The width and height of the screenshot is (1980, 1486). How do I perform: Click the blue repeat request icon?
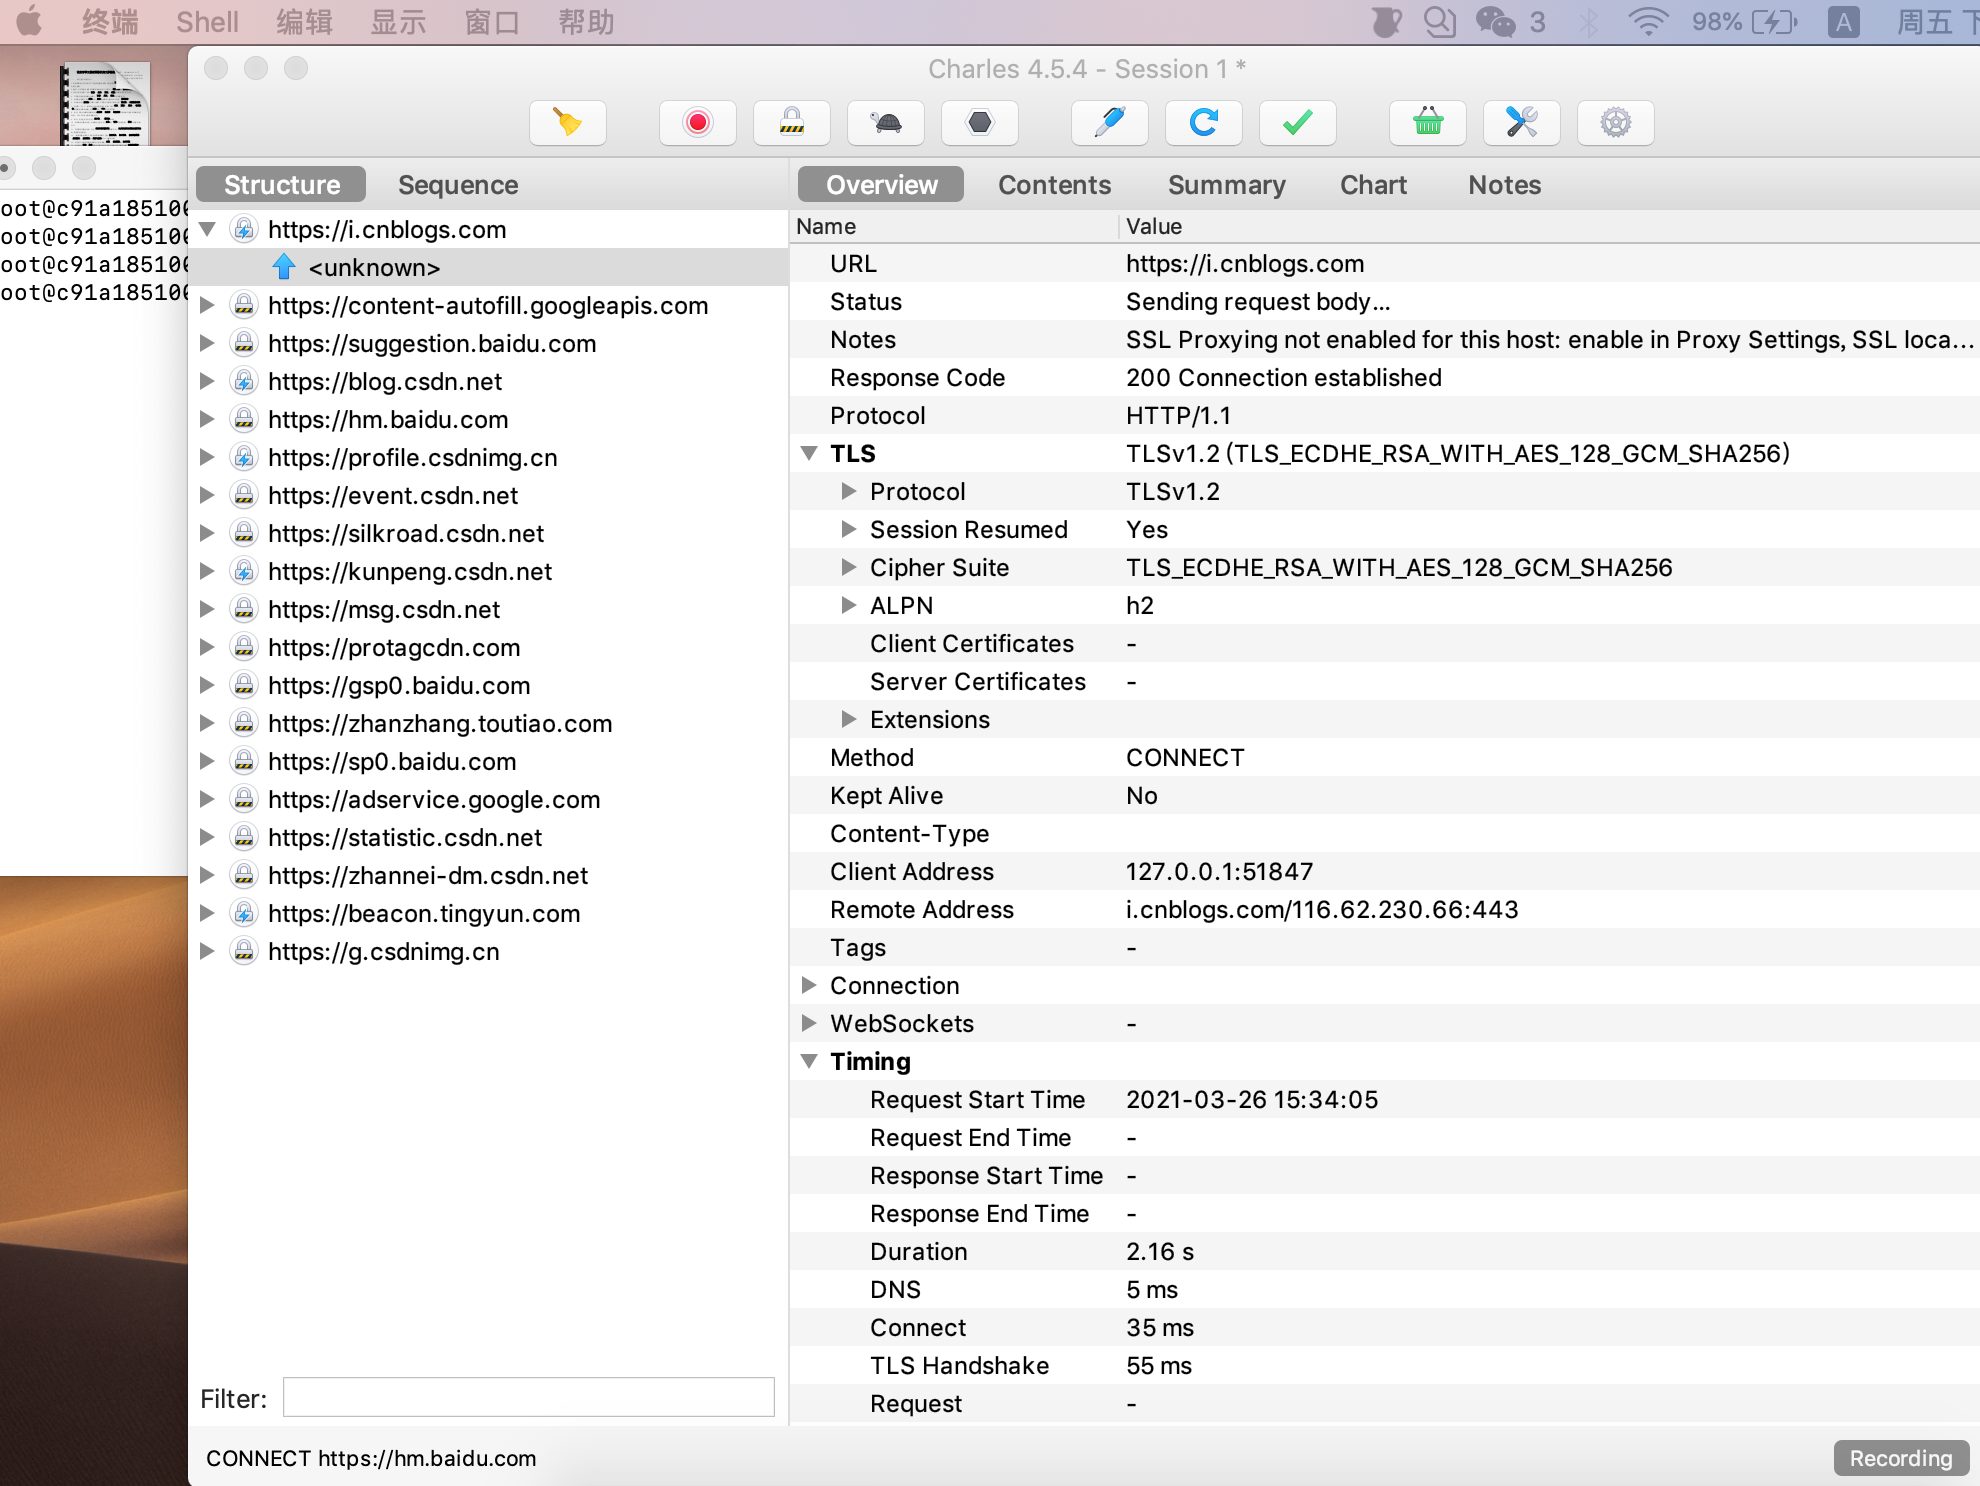click(1203, 123)
